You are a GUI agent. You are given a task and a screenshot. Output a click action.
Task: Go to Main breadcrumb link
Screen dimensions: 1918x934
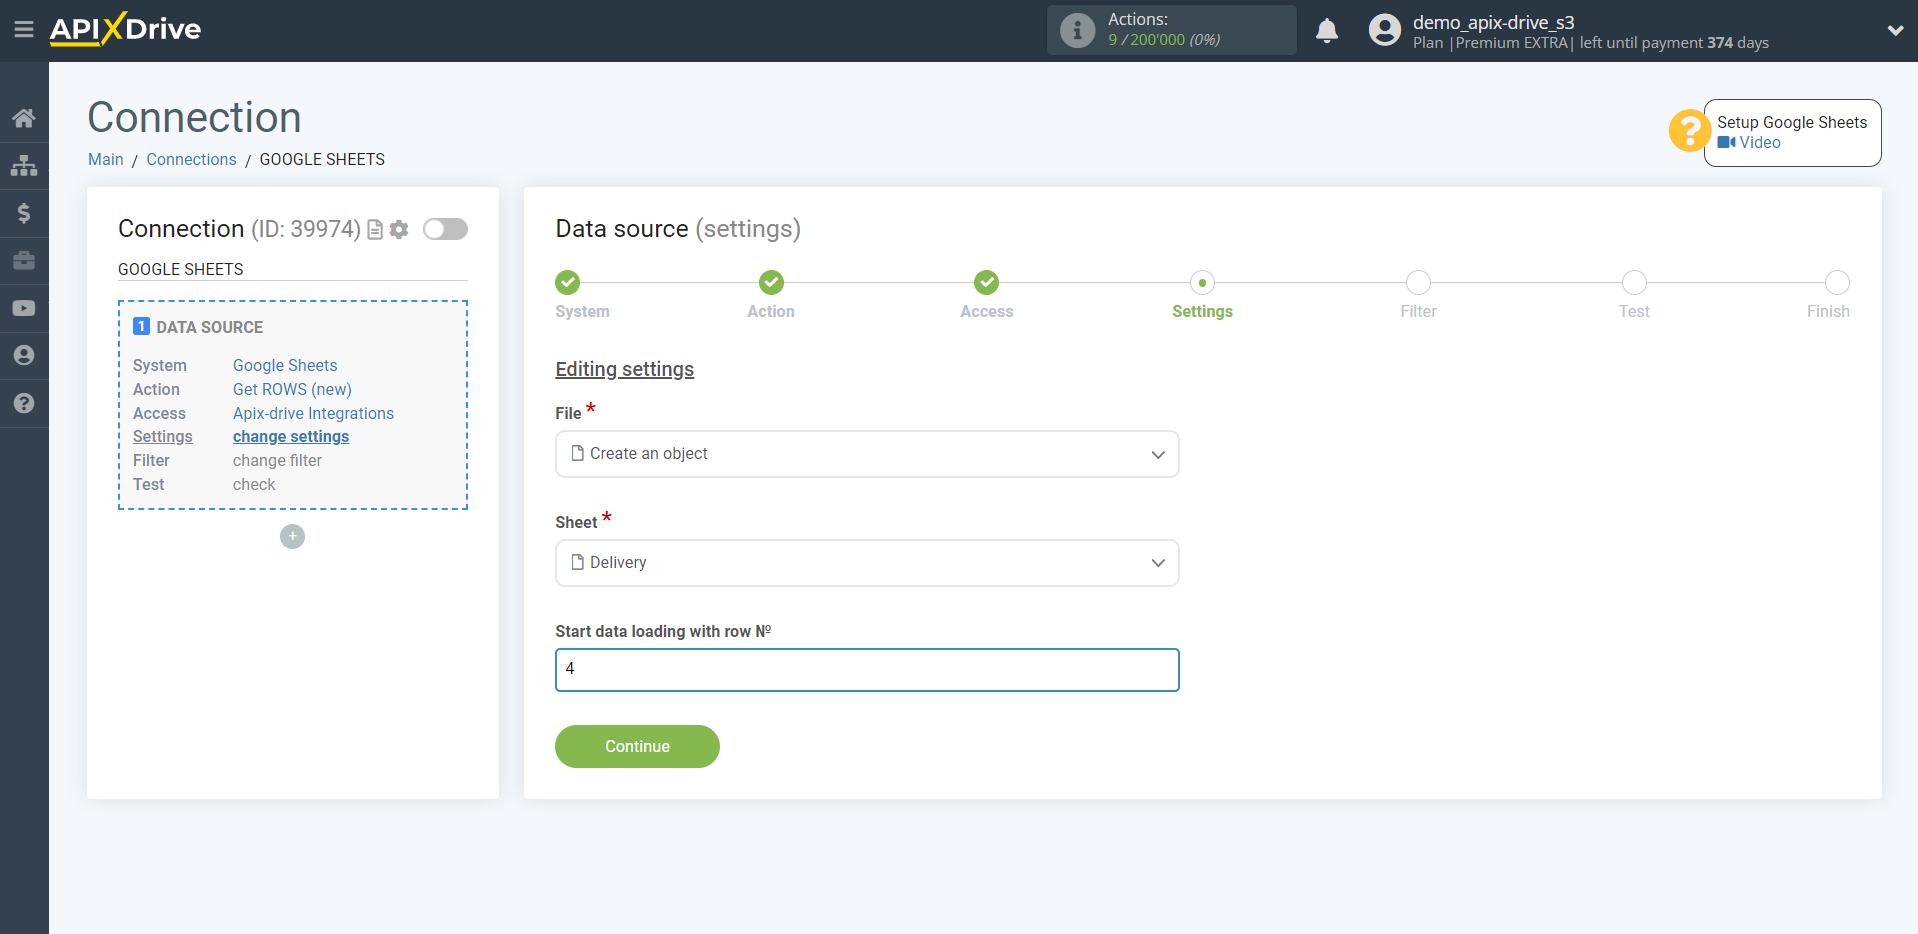coord(106,159)
